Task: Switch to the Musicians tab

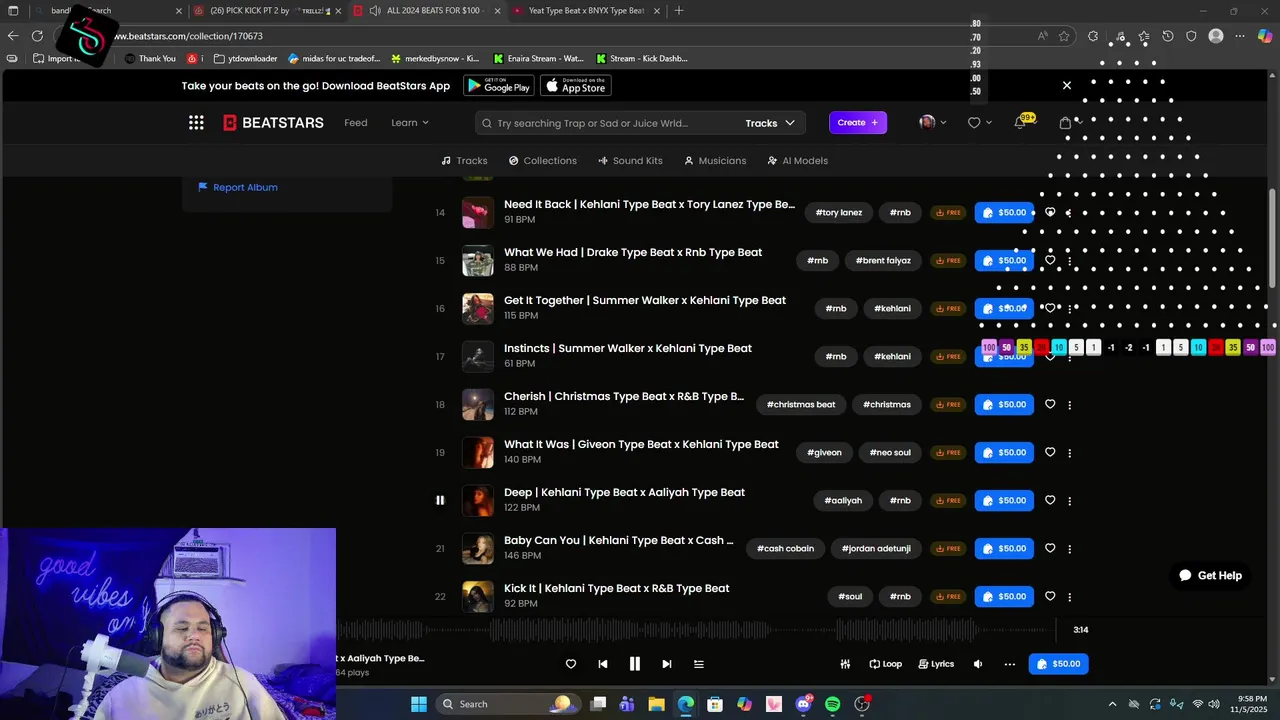Action: [716, 161]
